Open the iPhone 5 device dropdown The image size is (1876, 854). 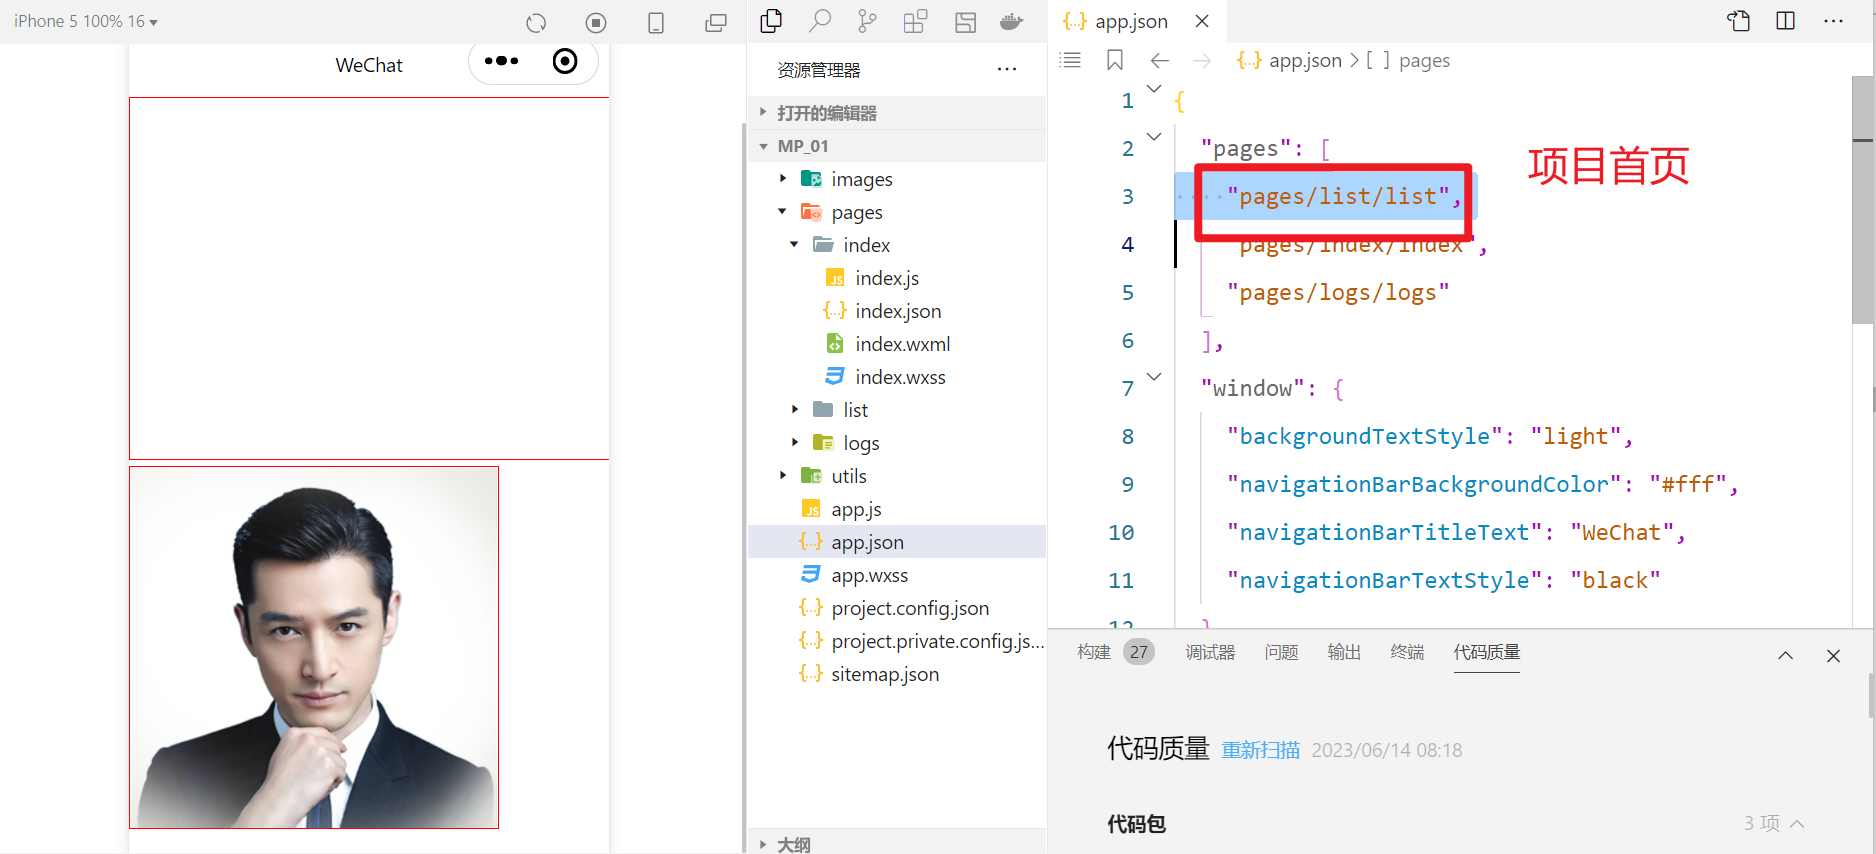(86, 21)
